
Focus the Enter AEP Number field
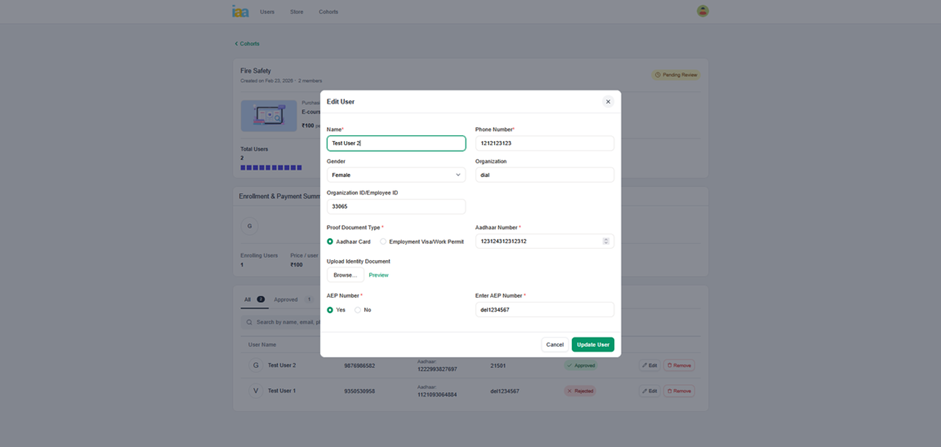pos(544,310)
